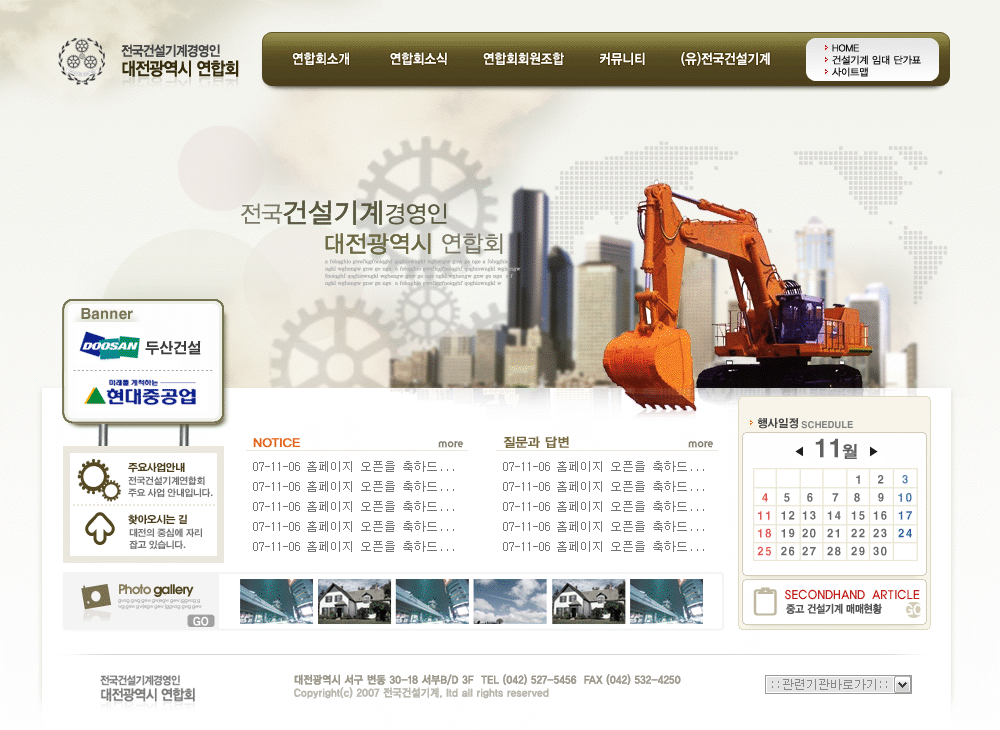Screen dimensions: 1000x730
Task: Click more next to 질문과 답변
Action: (701, 444)
